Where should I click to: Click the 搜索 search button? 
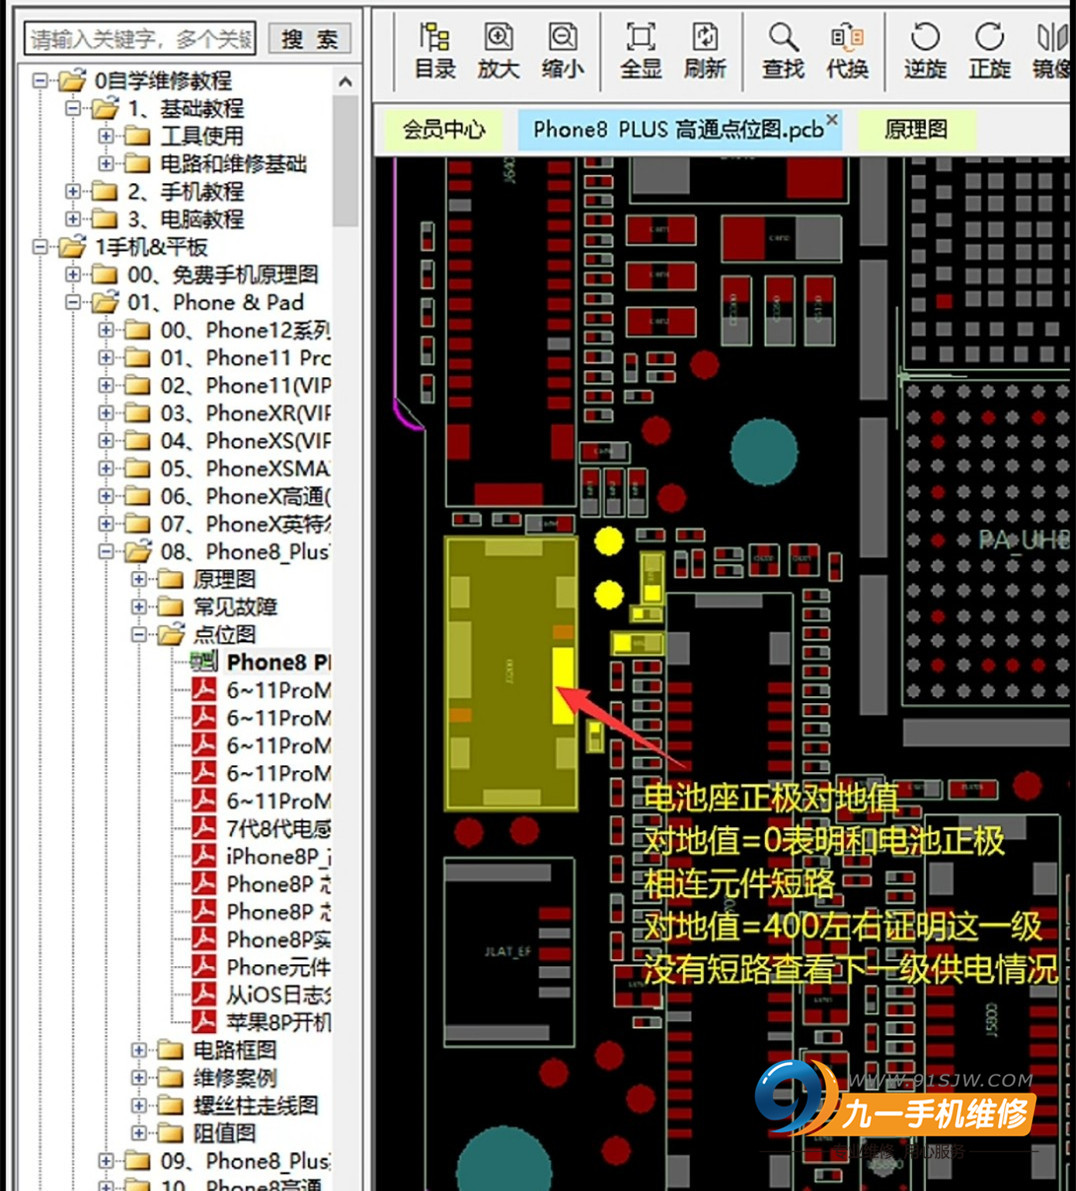tap(310, 39)
